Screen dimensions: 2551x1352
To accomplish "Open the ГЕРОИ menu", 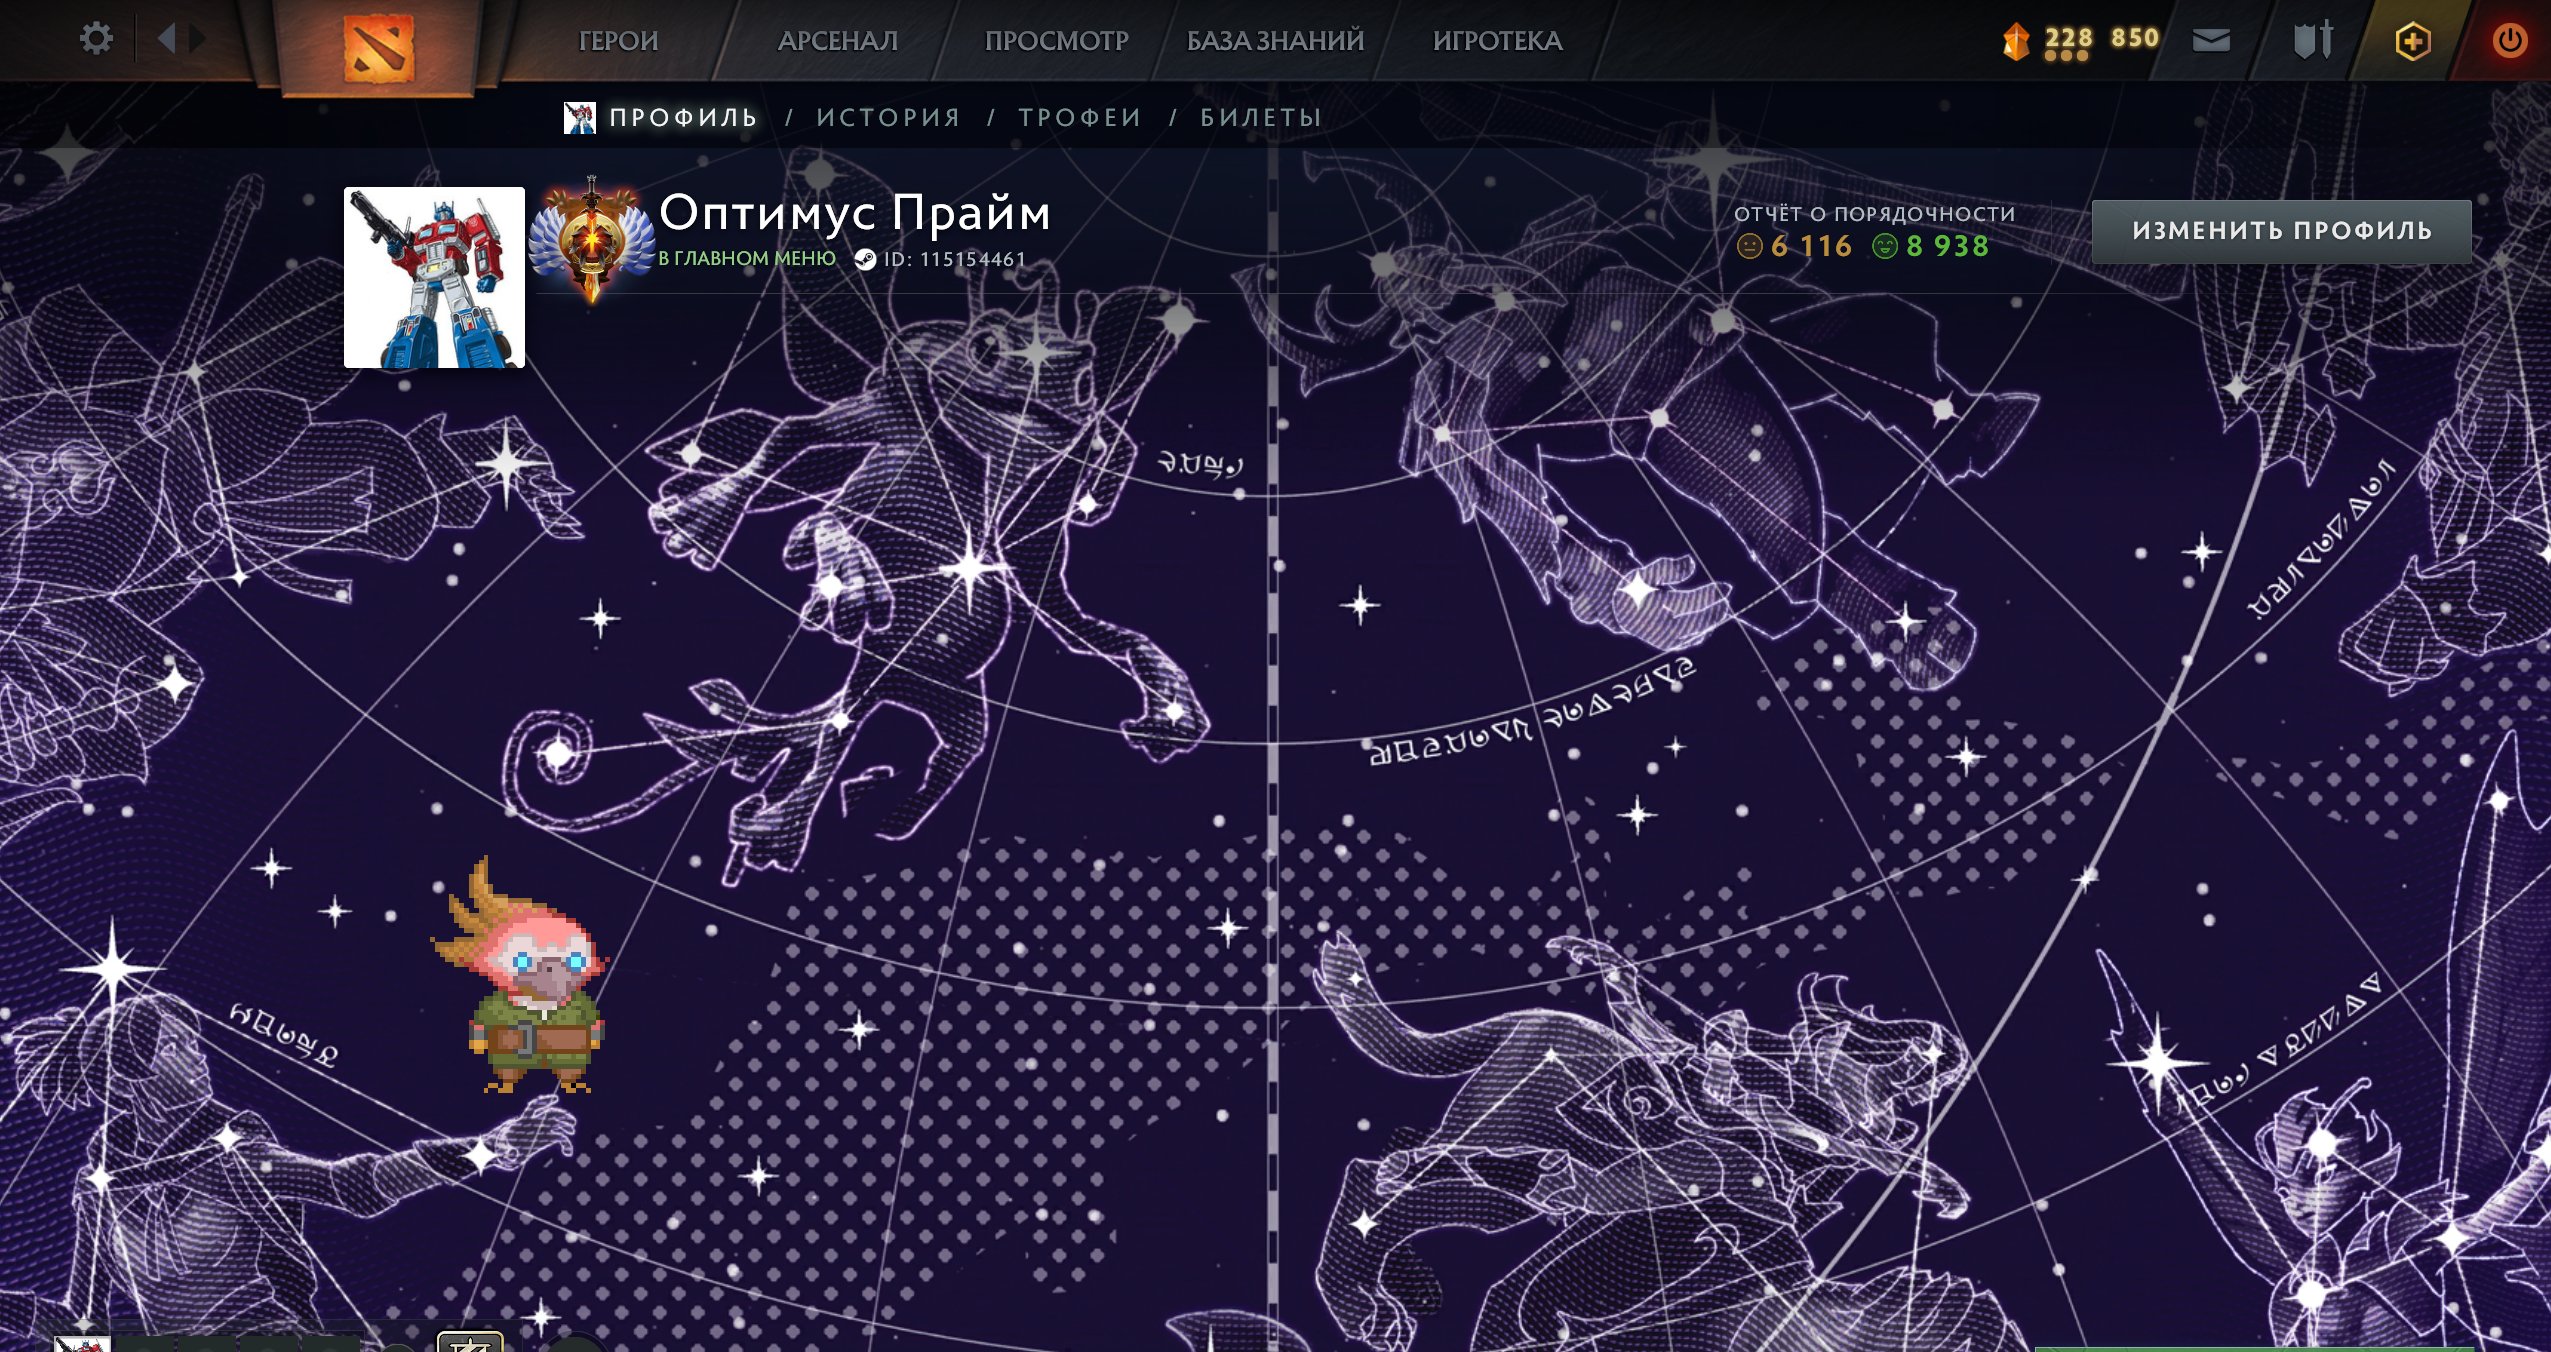I will click(617, 40).
